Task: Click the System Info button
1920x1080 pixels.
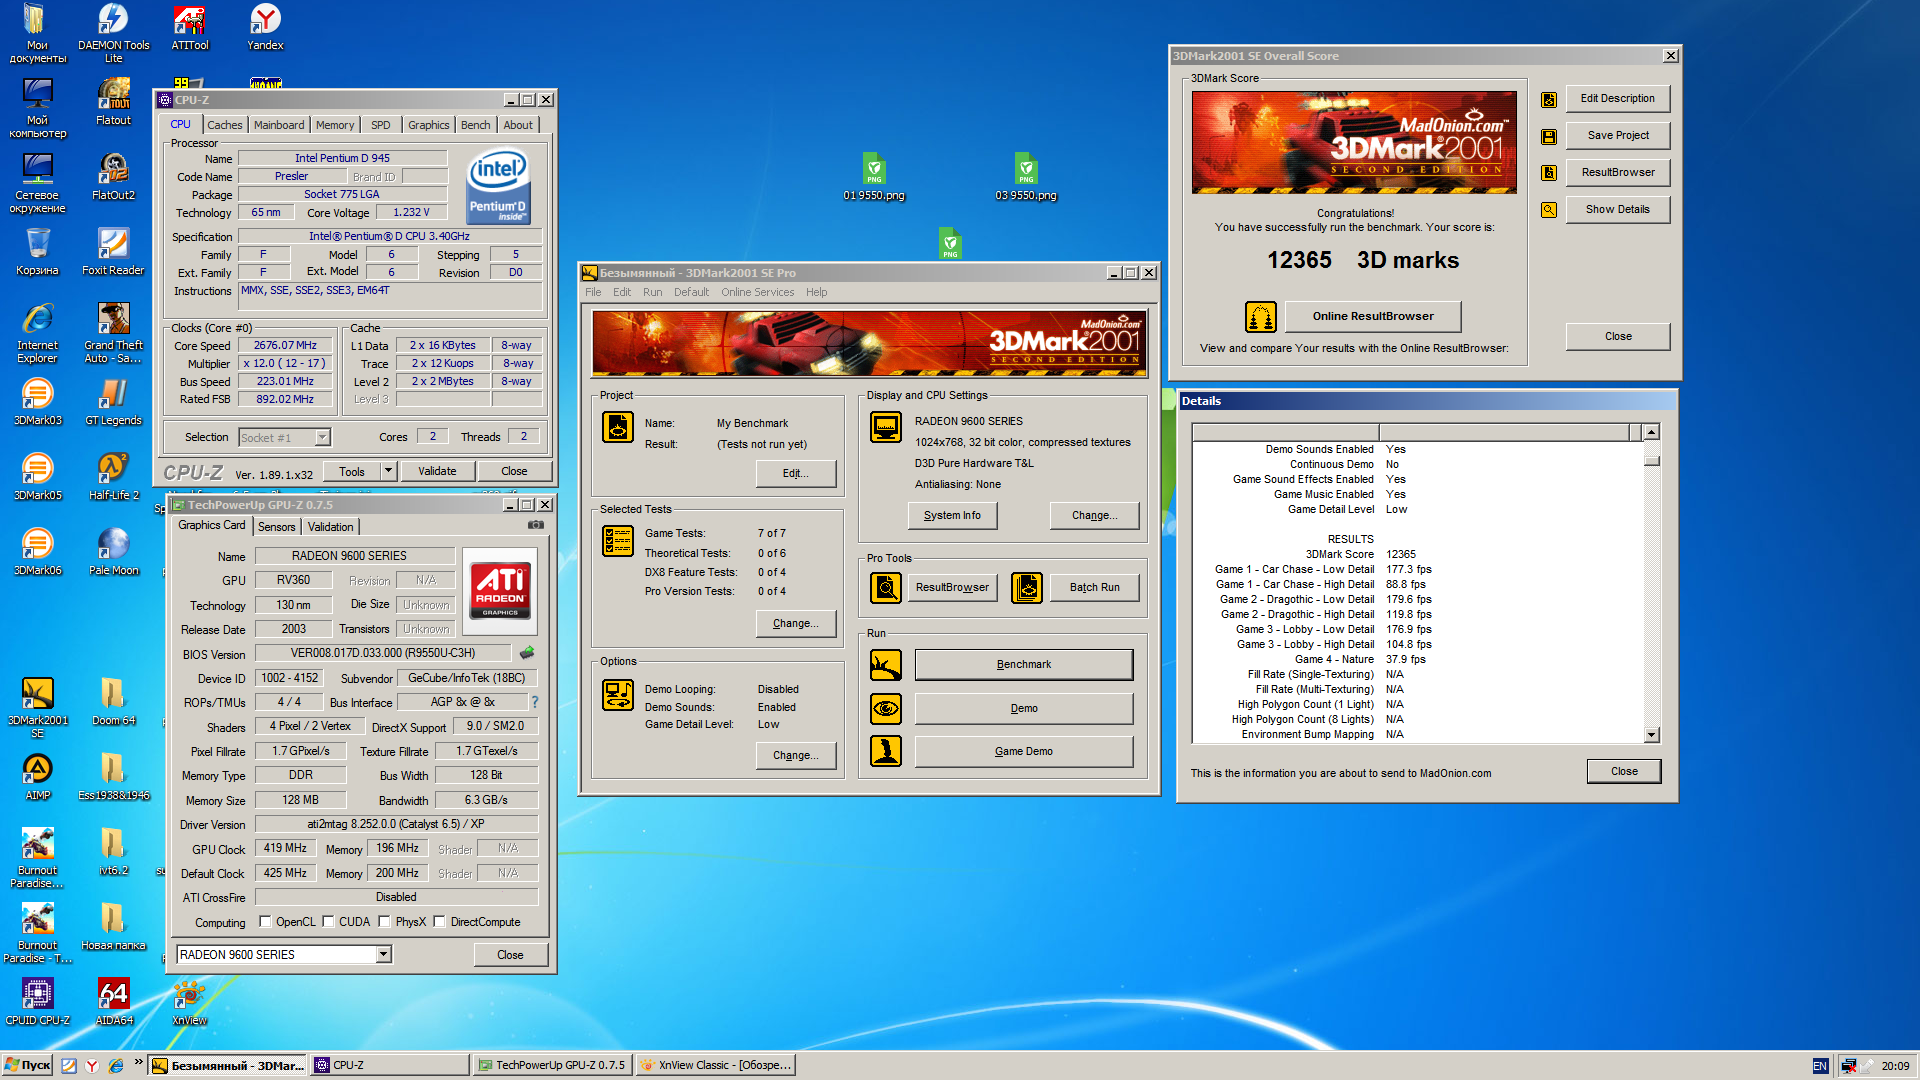Action: coord(951,516)
